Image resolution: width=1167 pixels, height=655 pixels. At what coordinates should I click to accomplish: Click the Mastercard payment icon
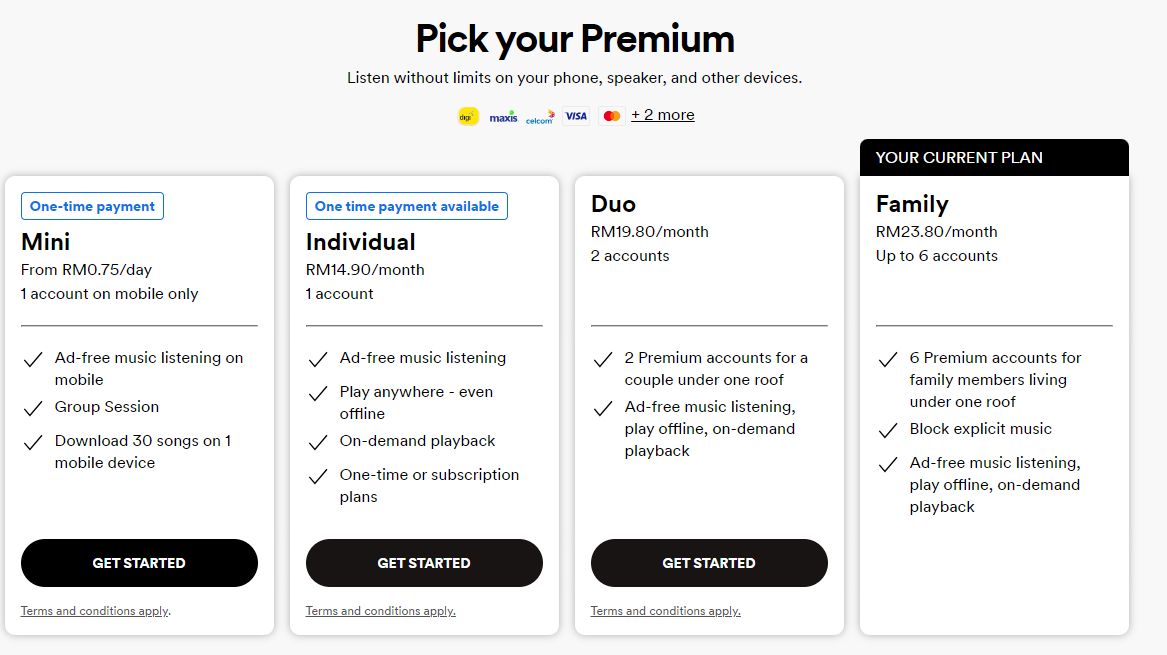[x=611, y=115]
